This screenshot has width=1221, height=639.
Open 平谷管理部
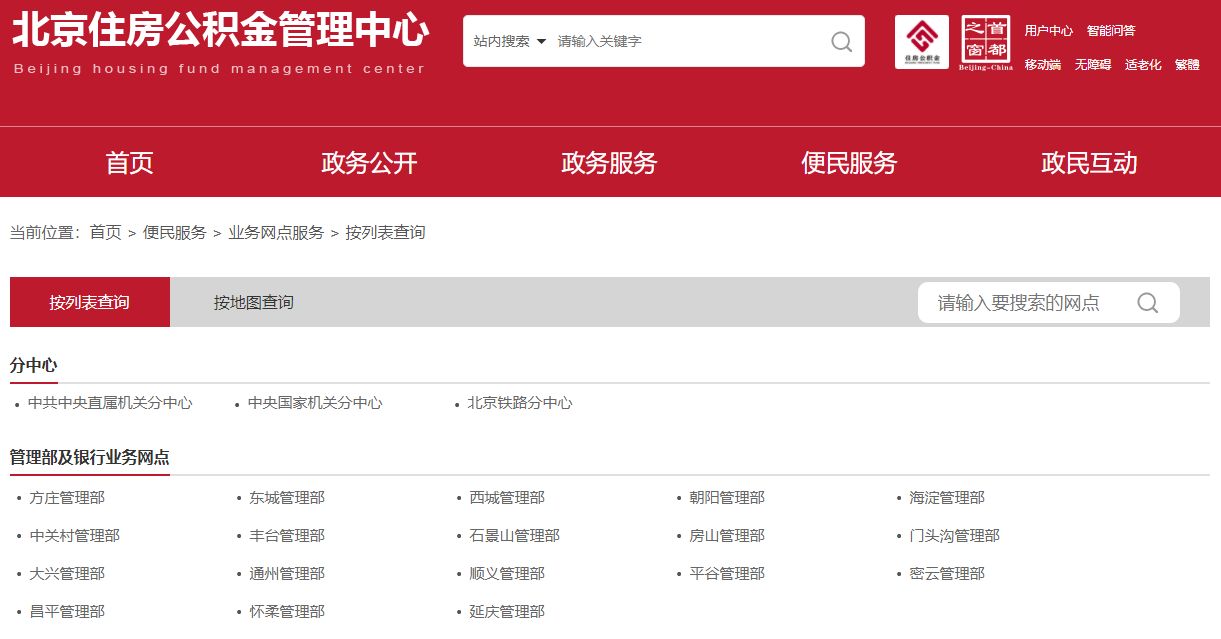(x=727, y=573)
